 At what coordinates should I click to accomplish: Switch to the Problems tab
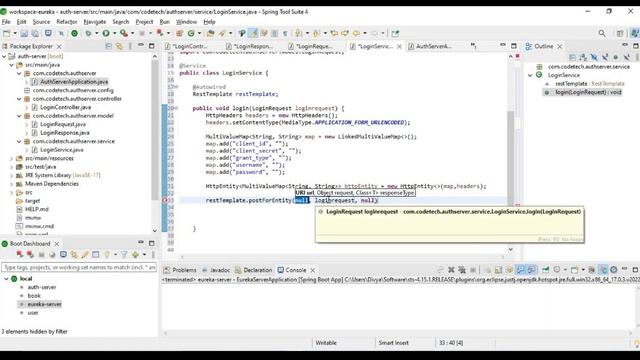180,270
